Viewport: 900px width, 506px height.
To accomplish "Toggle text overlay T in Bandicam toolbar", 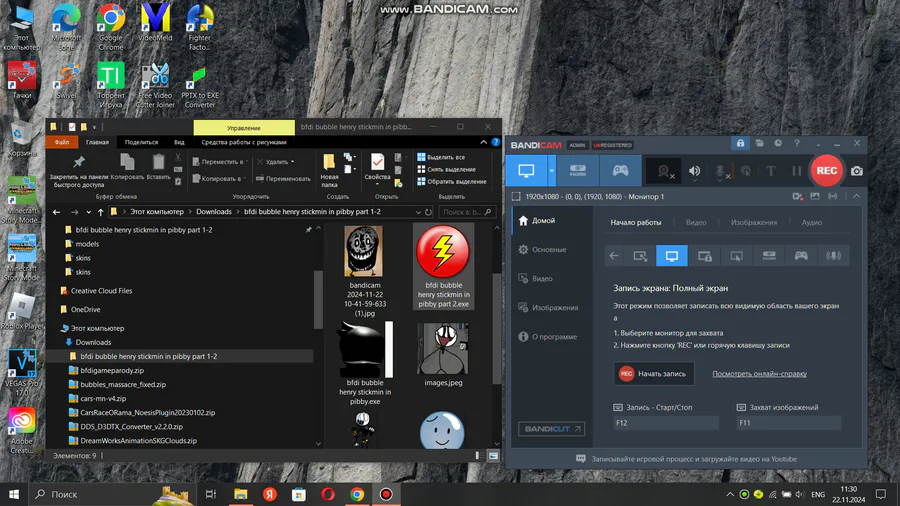I will tap(771, 171).
